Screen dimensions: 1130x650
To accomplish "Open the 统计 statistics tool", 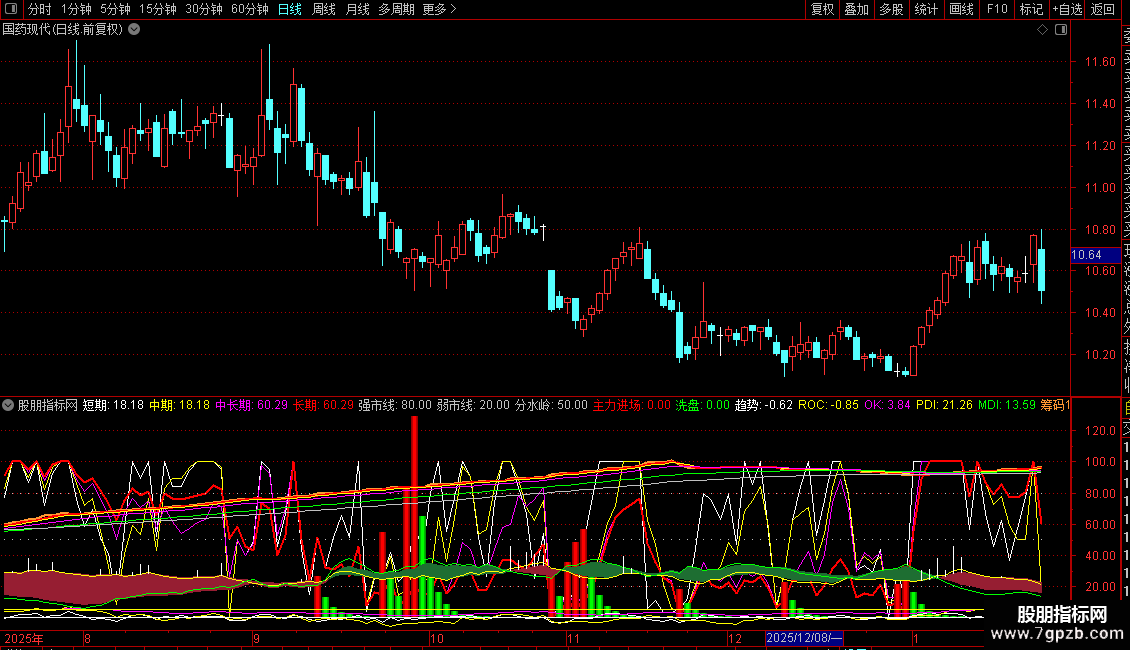I will tap(926, 9).
